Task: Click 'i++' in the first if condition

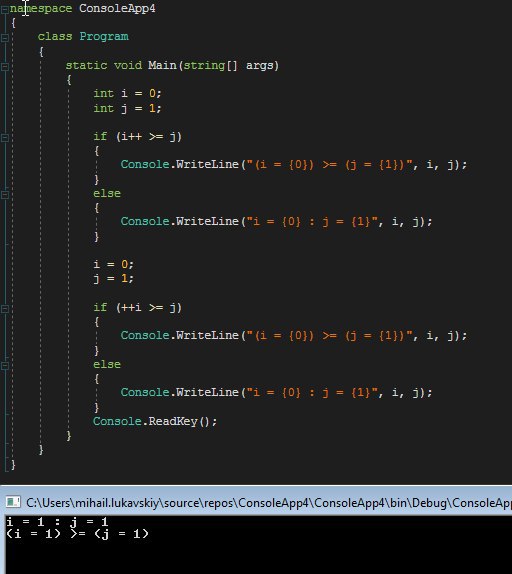Action: tap(131, 137)
